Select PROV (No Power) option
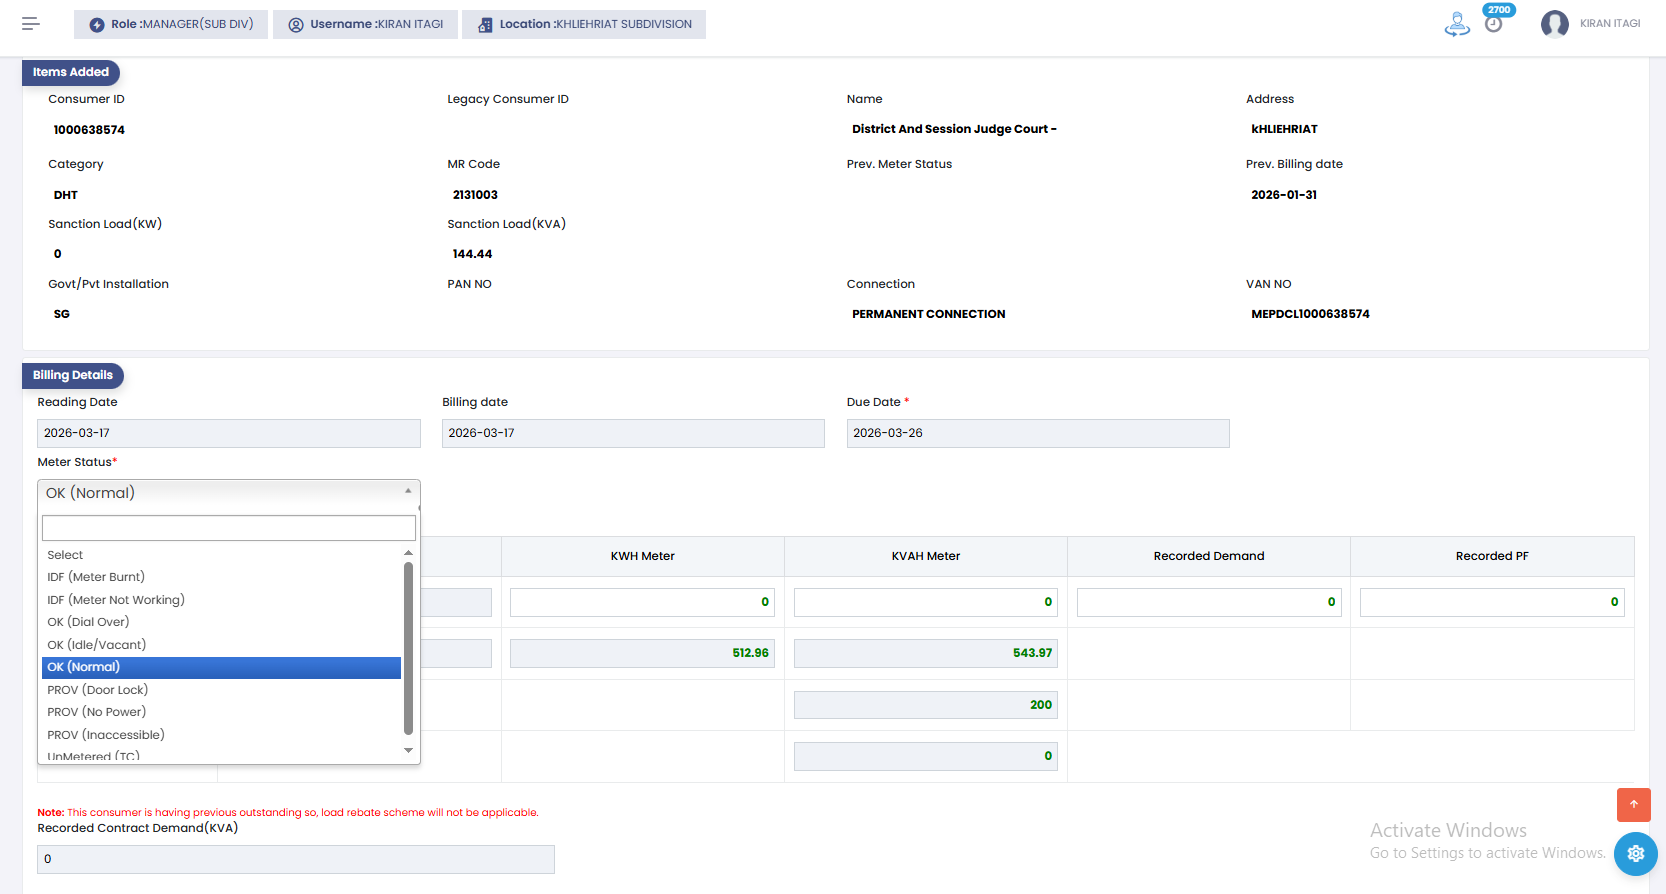 click(x=97, y=712)
